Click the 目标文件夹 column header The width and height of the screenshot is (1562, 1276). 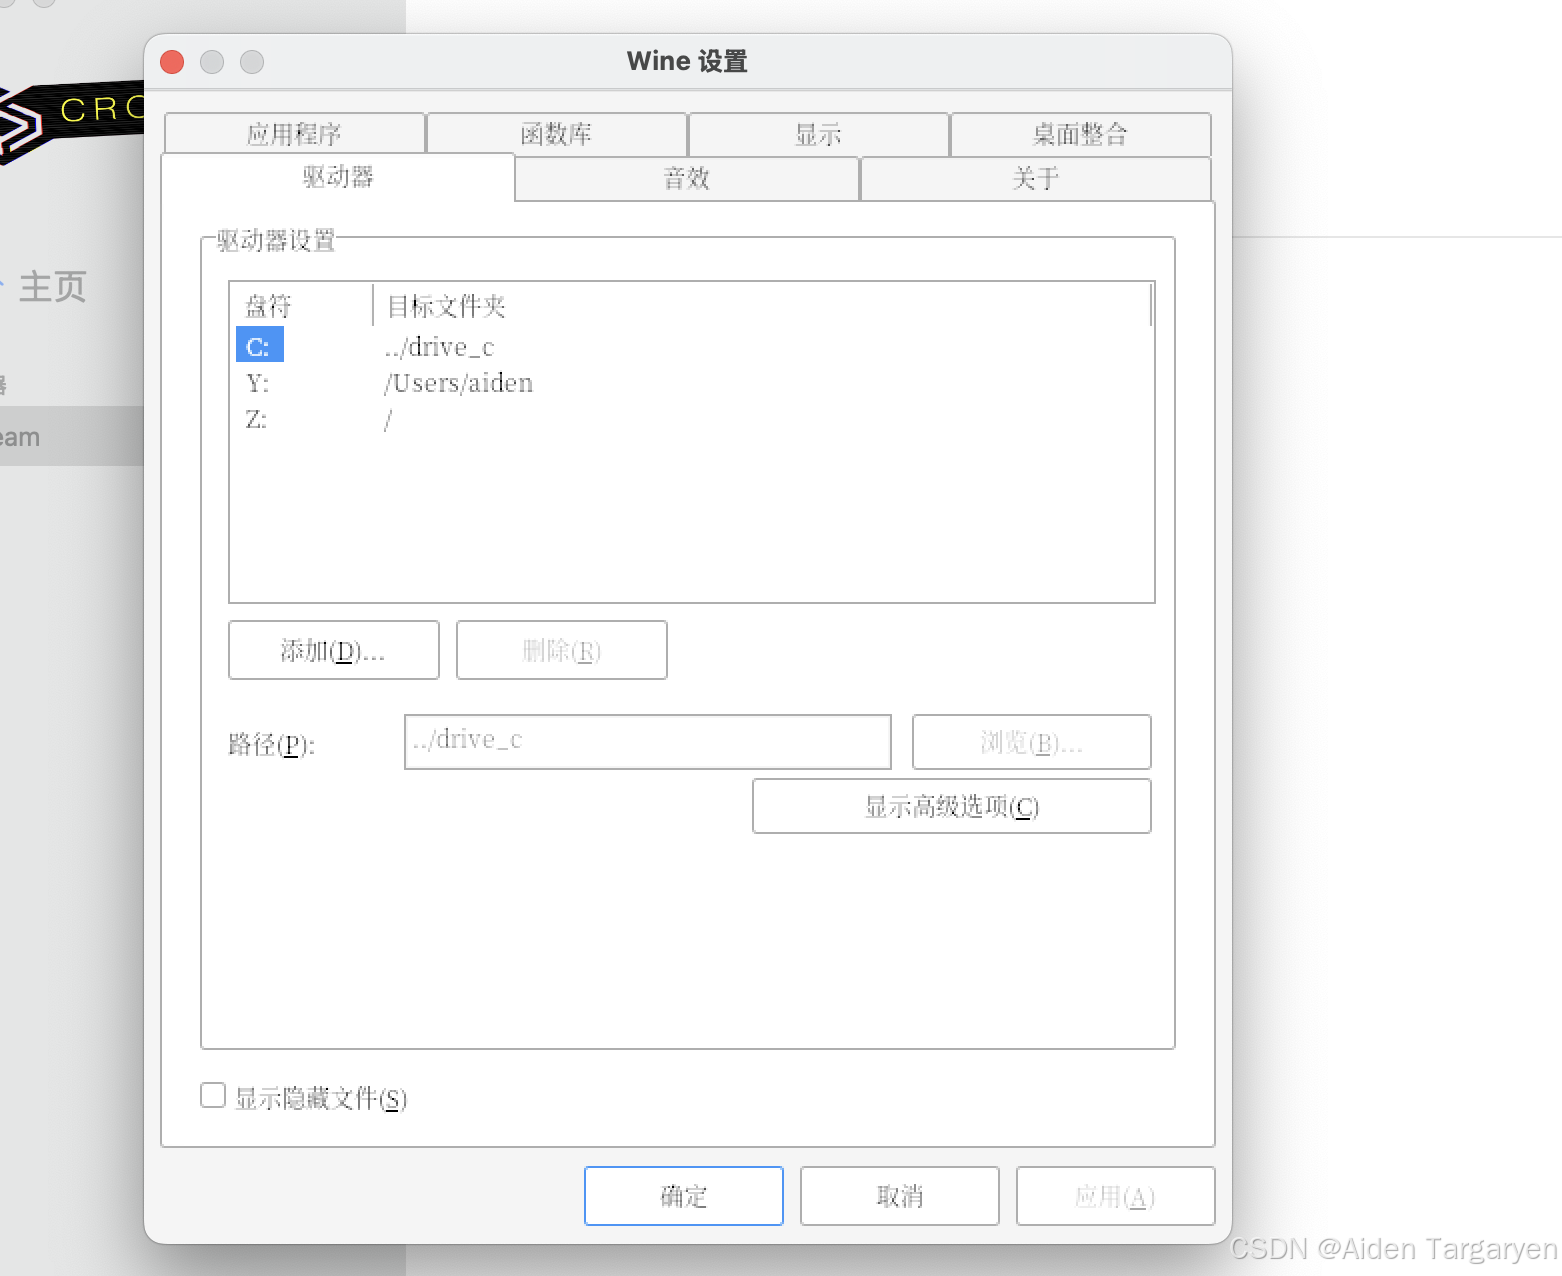[x=762, y=305]
